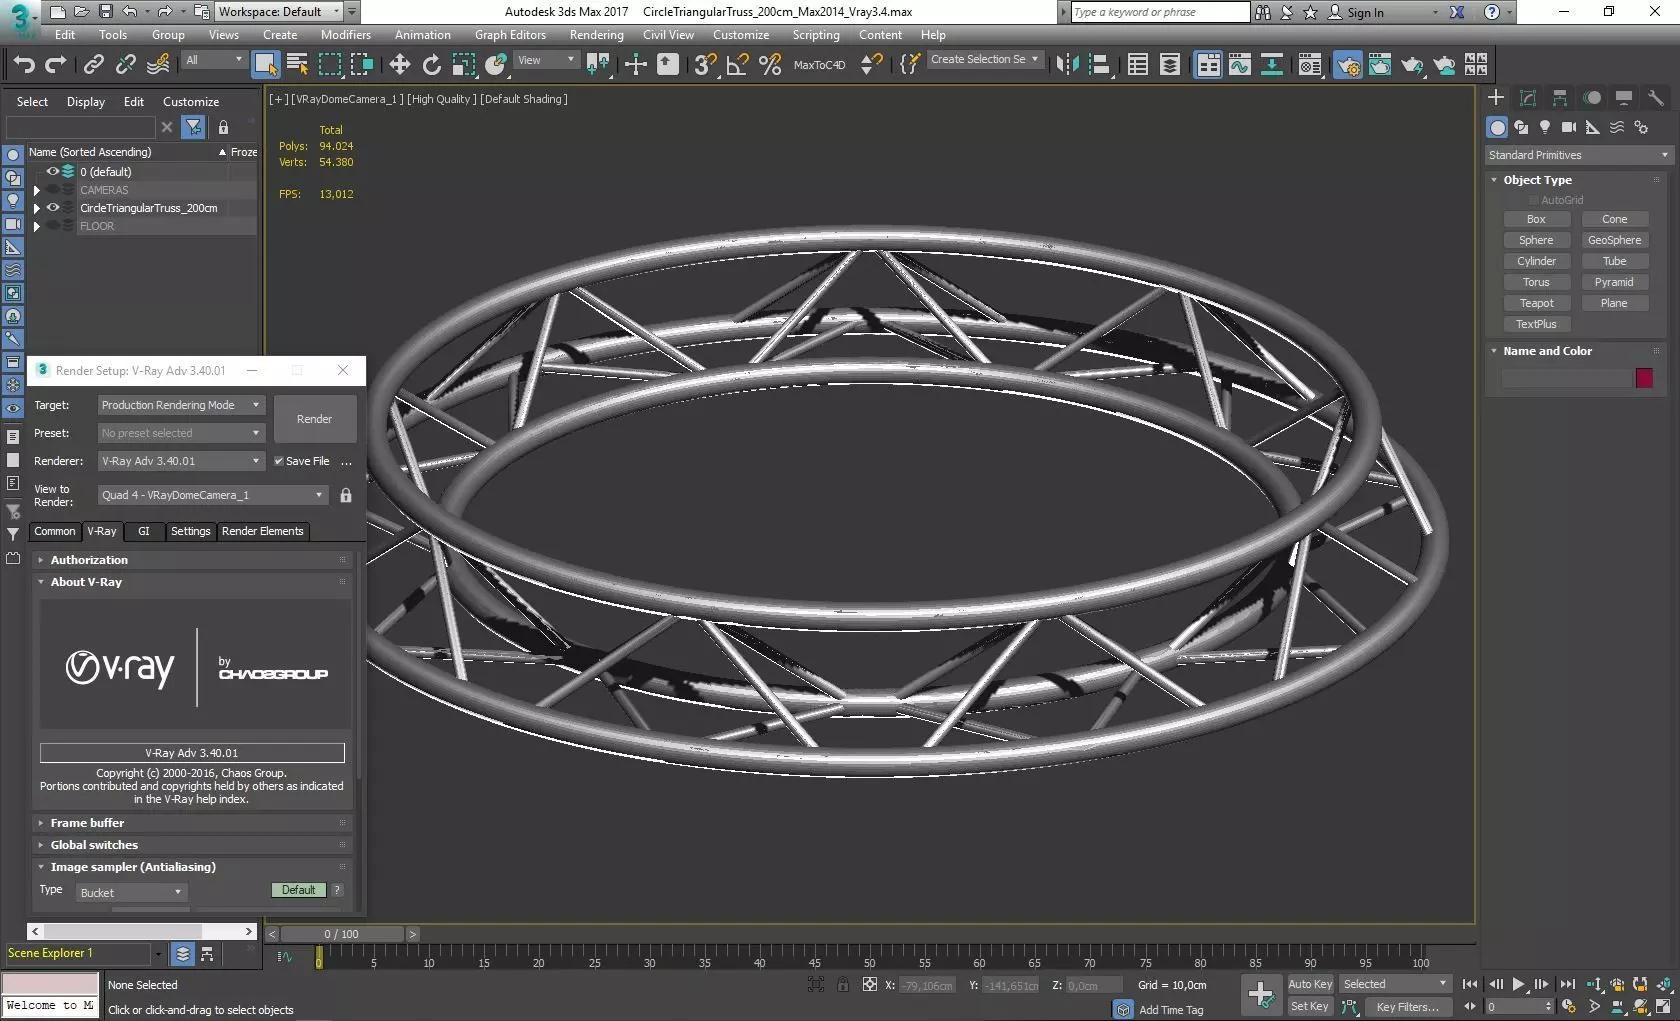Image resolution: width=1680 pixels, height=1021 pixels.
Task: Play the animation
Action: 1518,984
